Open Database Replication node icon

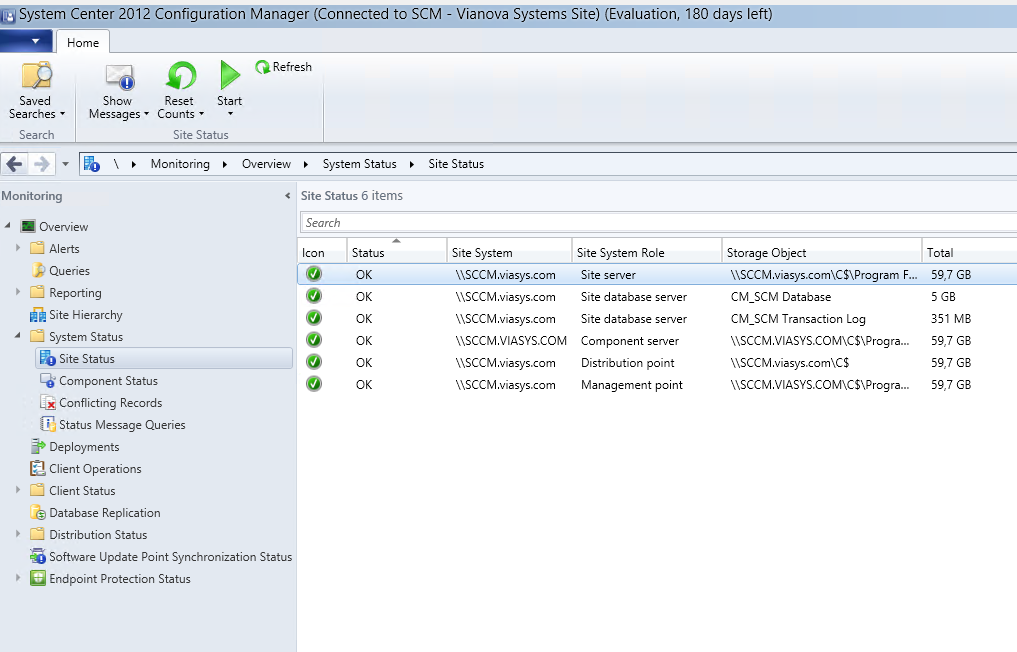(x=38, y=513)
